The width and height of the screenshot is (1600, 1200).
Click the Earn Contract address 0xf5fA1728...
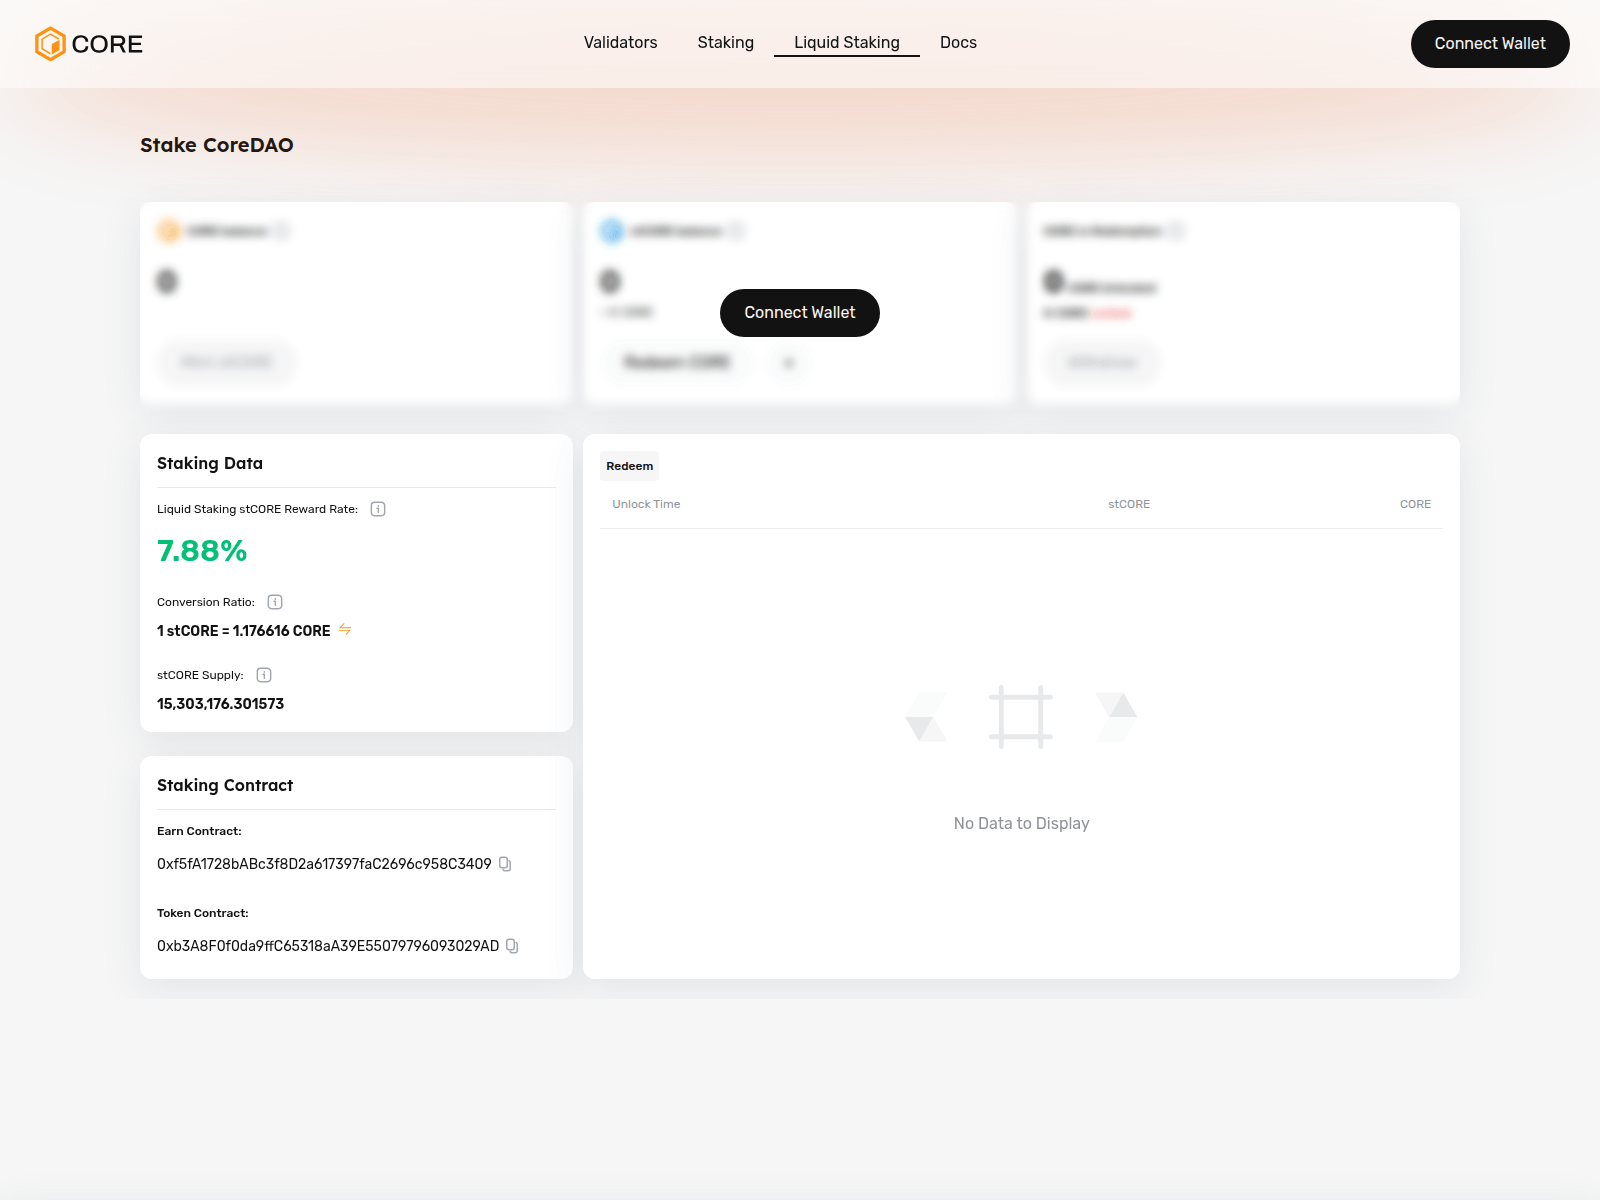pyautogui.click(x=324, y=864)
